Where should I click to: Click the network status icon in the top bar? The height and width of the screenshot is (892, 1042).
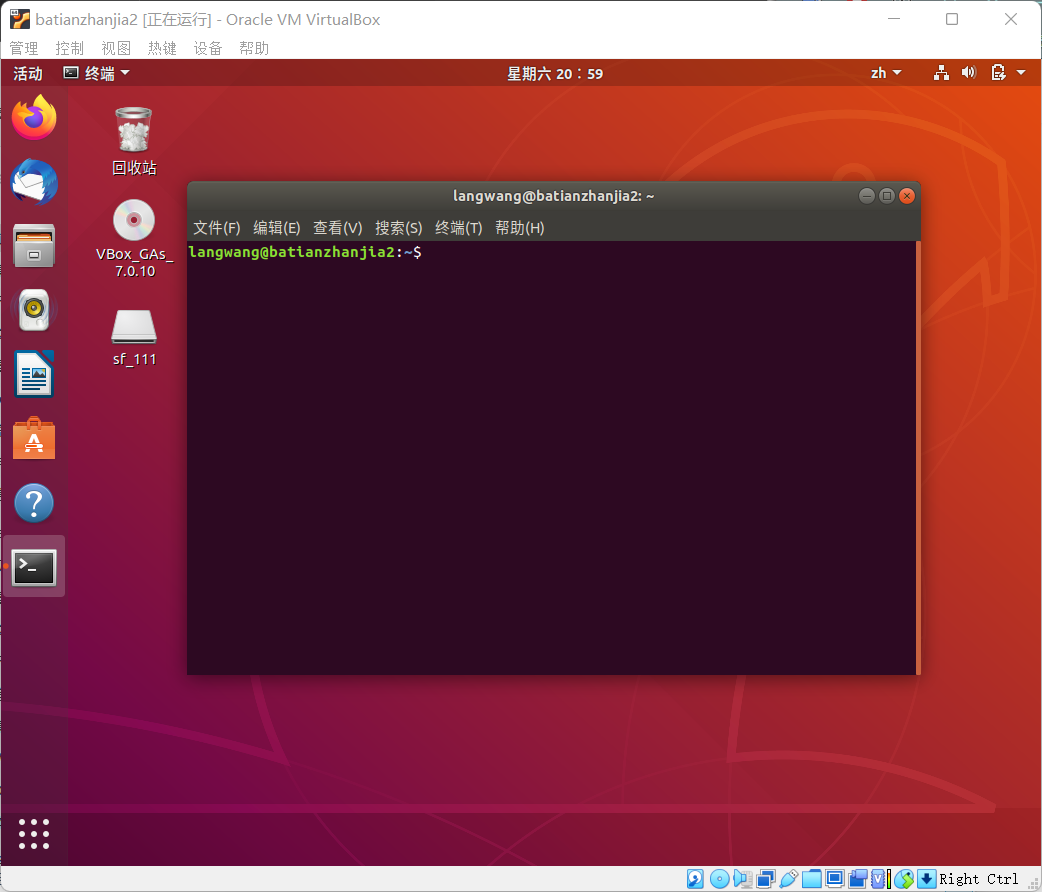[941, 73]
